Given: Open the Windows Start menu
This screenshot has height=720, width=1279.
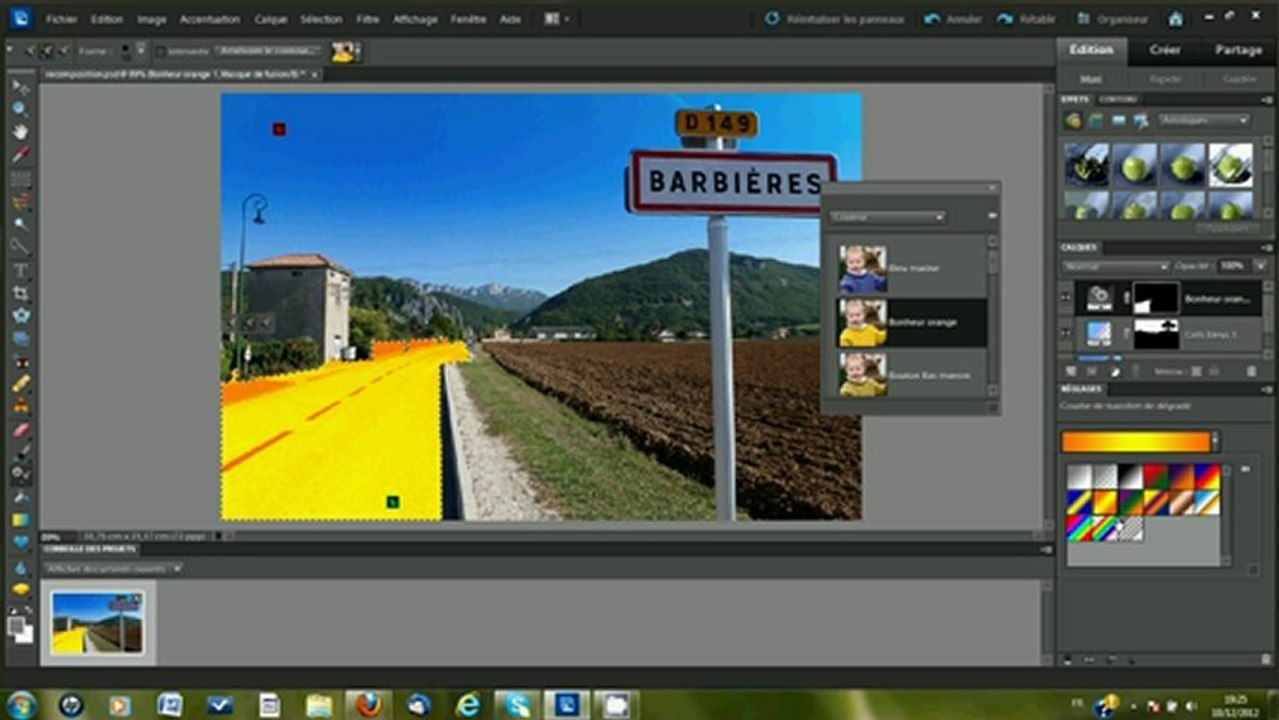Looking at the screenshot, I should [x=20, y=705].
